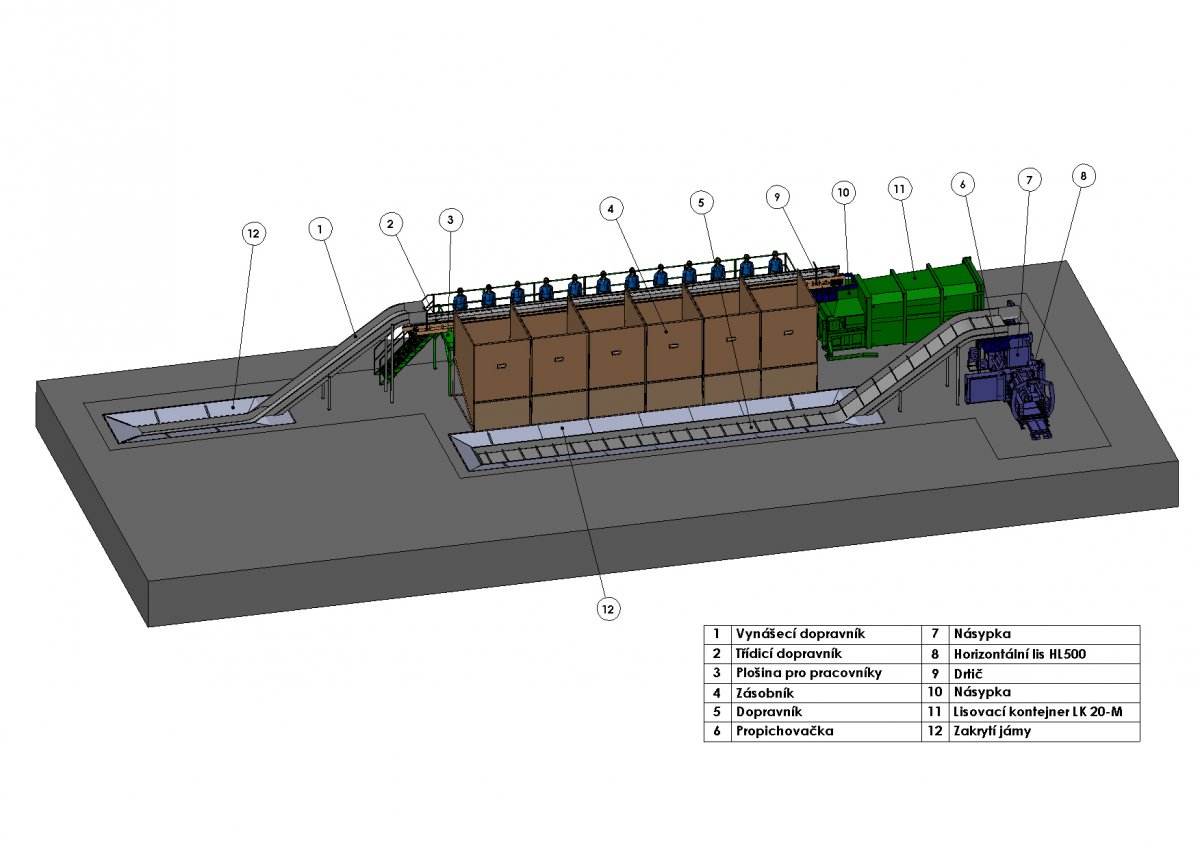
Task: Select callout balloon 11 above the green container
Action: tap(899, 188)
